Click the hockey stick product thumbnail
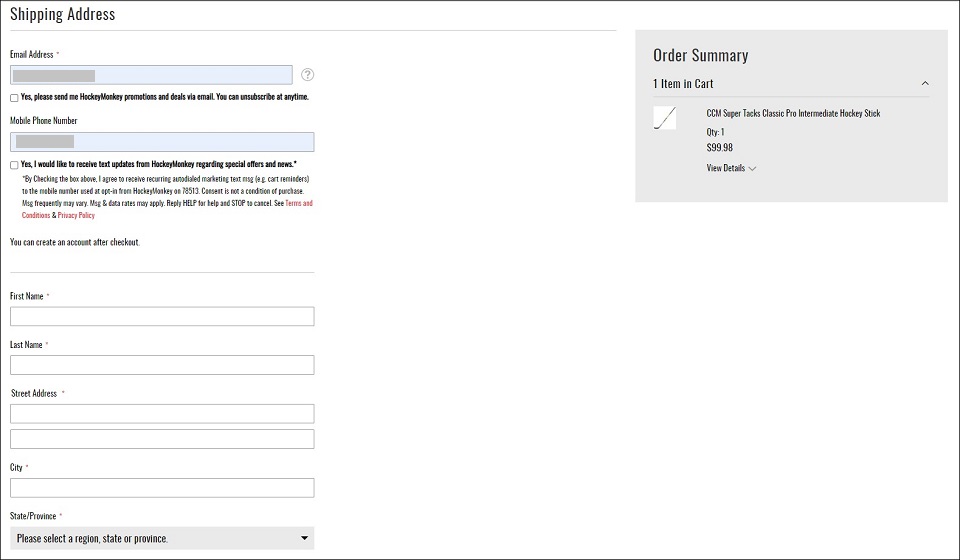Viewport: 960px width, 560px height. tap(664, 118)
